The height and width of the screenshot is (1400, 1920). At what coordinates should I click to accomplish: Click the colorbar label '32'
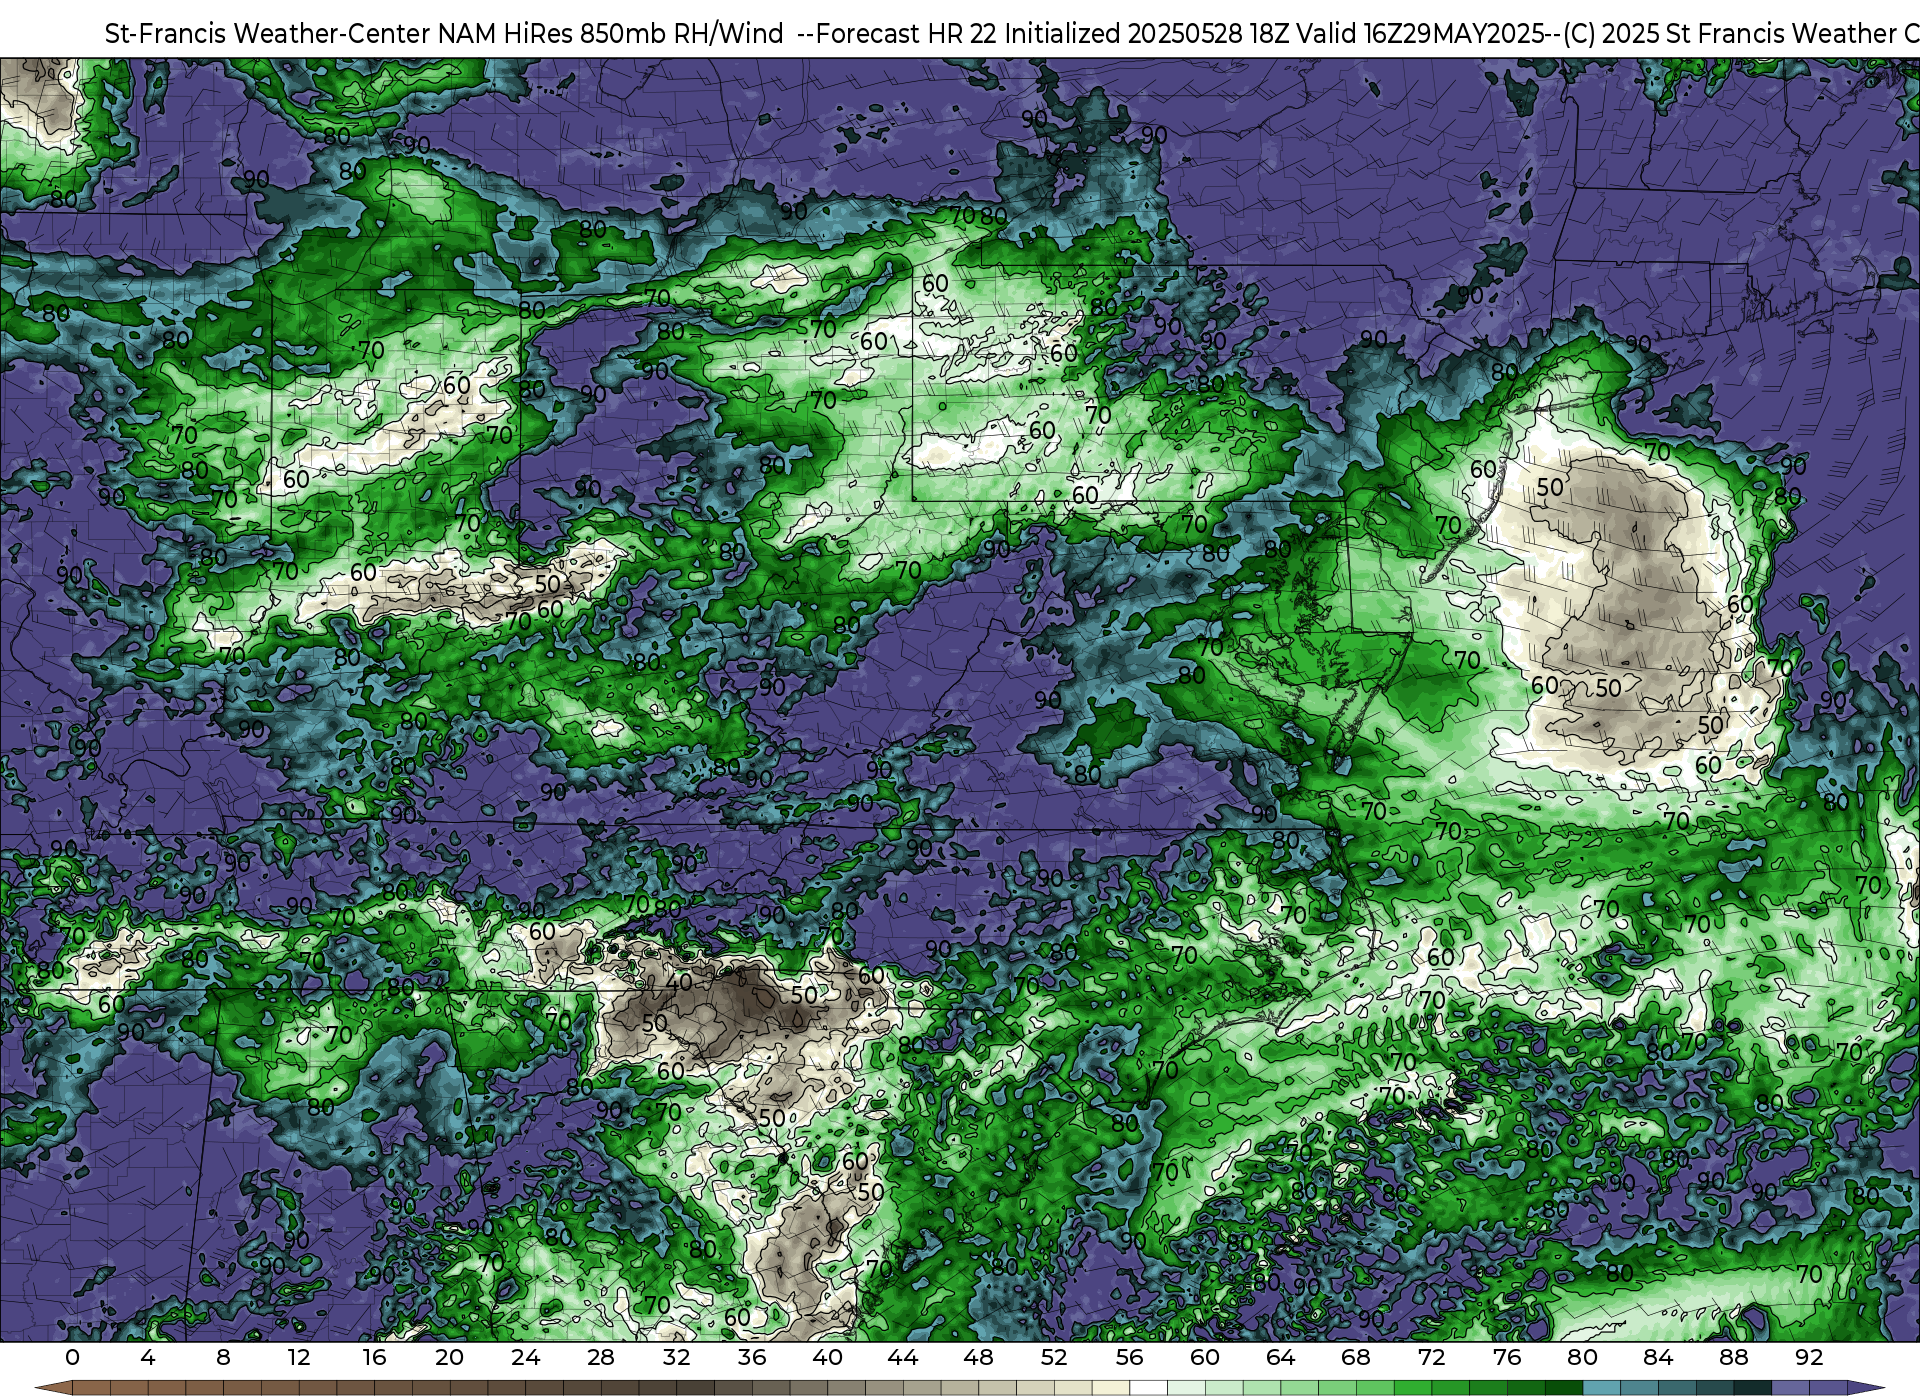[x=676, y=1357]
